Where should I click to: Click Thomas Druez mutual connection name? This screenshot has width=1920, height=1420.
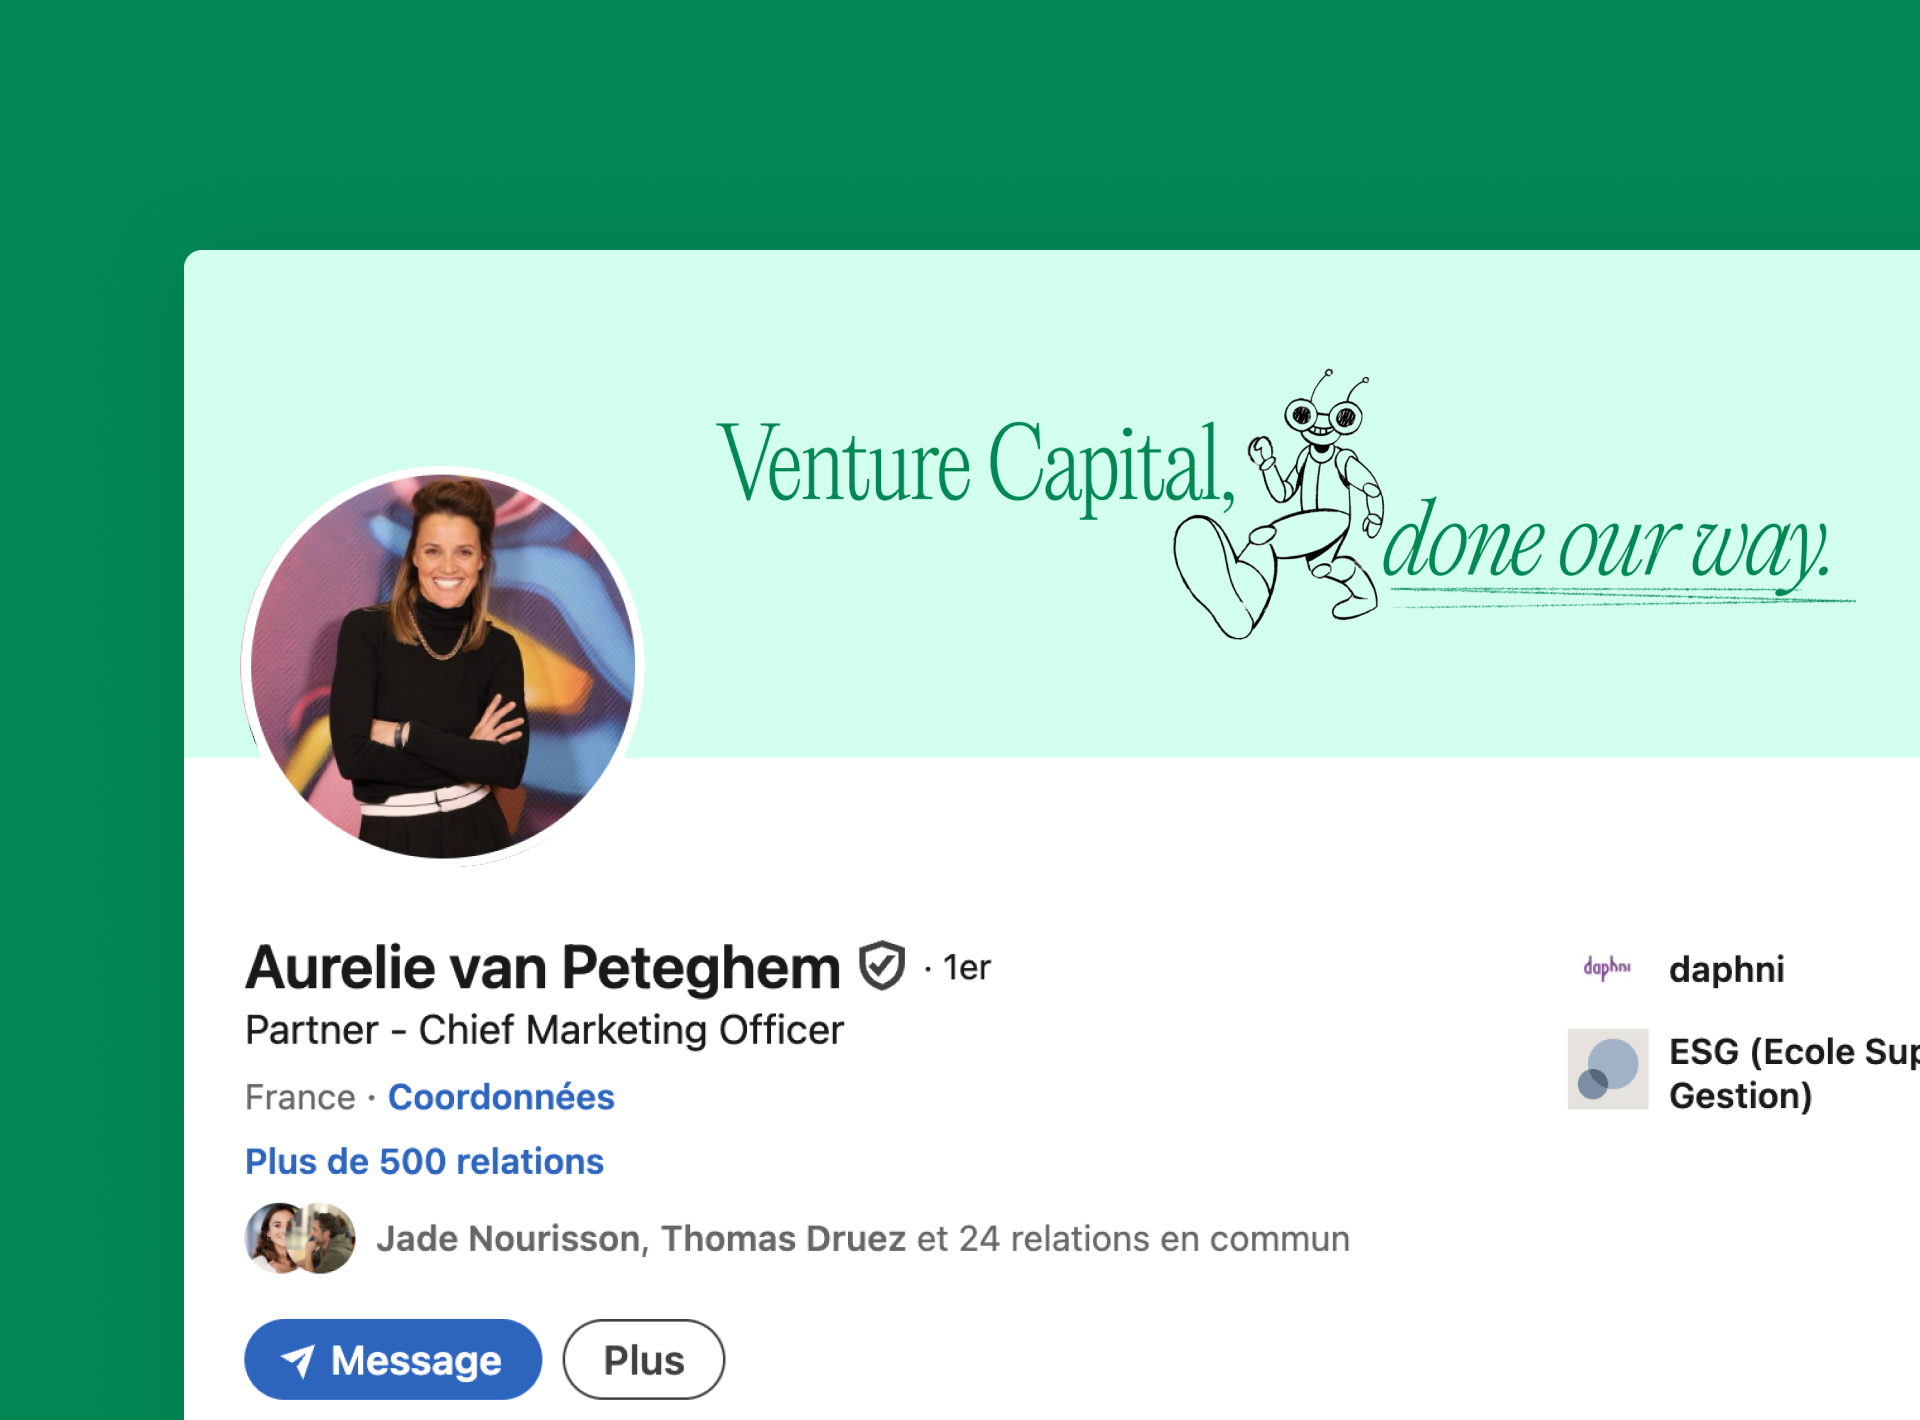point(783,1238)
